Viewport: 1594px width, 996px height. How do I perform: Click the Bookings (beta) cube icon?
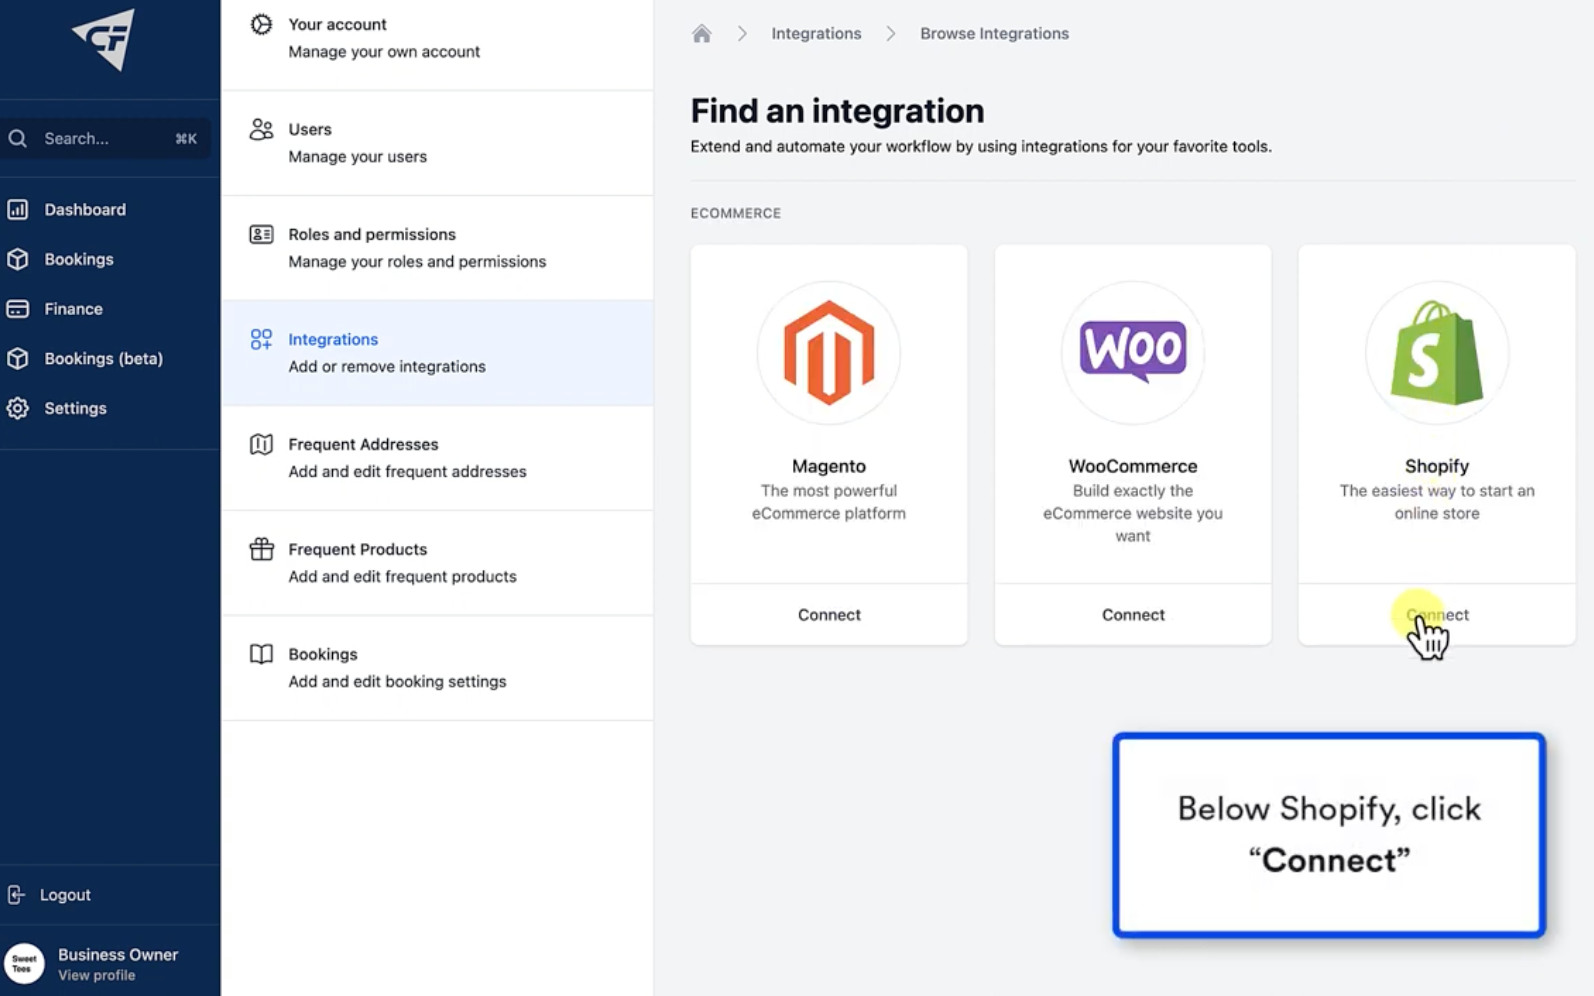[18, 358]
